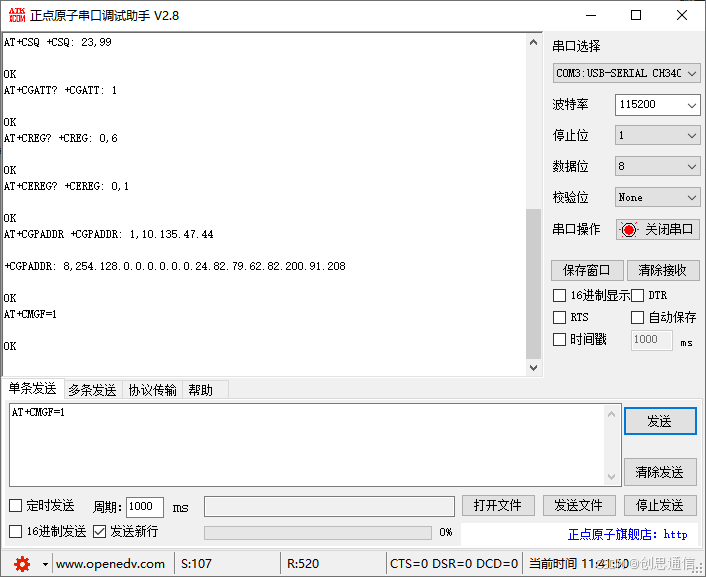Viewport: 706px width, 577px height.
Task: Click the file path input field
Action: coord(329,506)
